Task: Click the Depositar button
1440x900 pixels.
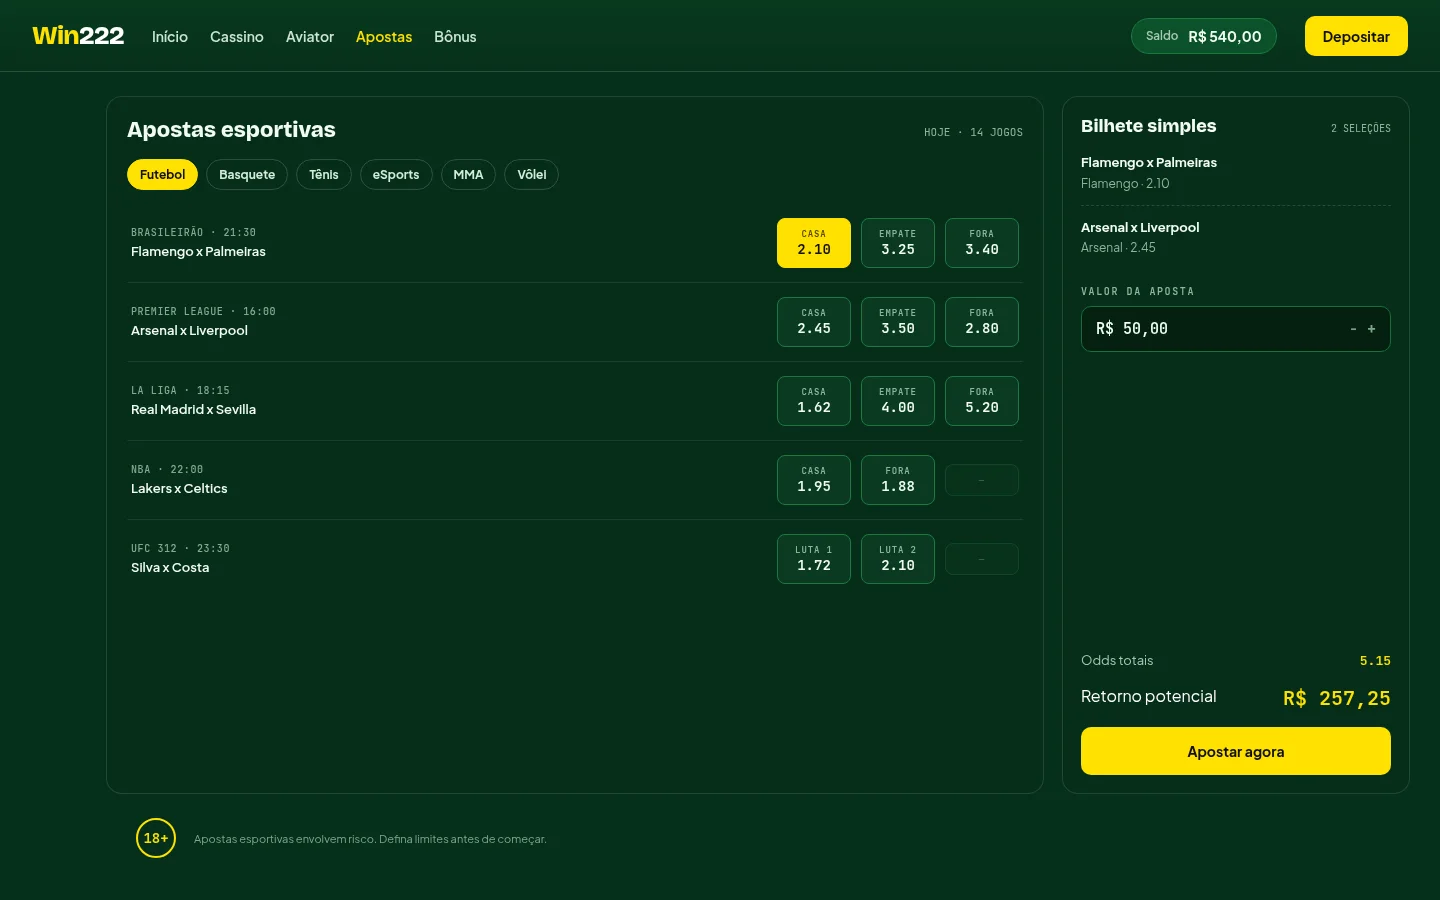Action: coord(1356,36)
